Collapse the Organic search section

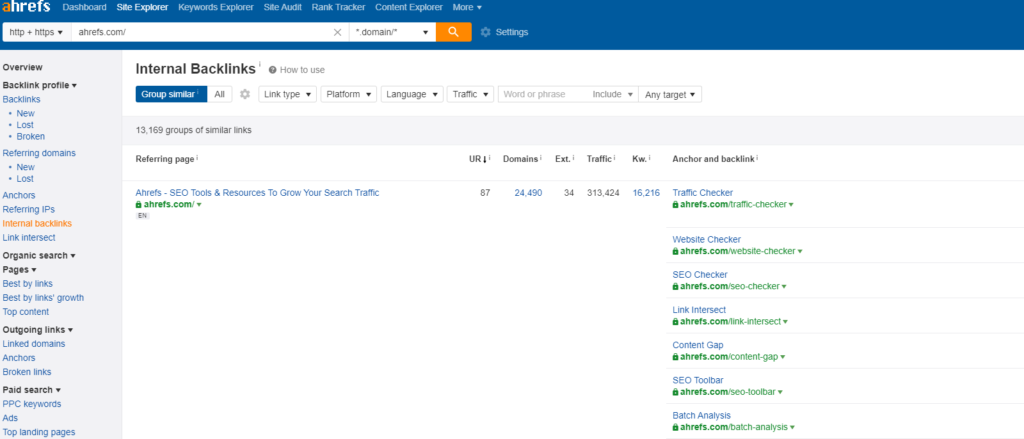point(39,255)
